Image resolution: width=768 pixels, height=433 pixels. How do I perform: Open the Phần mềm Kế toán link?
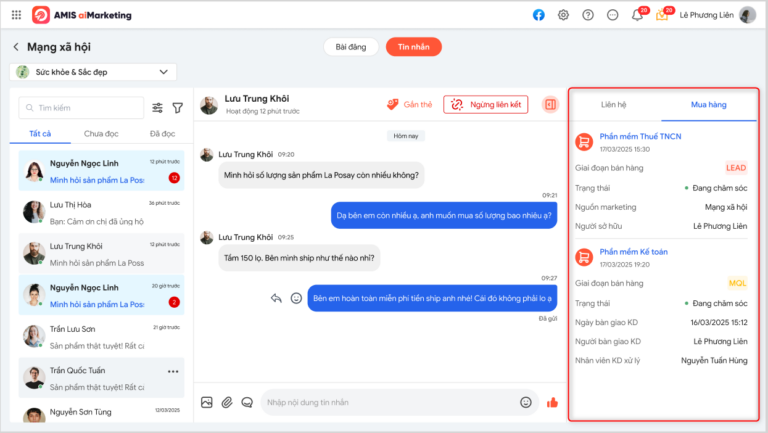[x=633, y=252]
